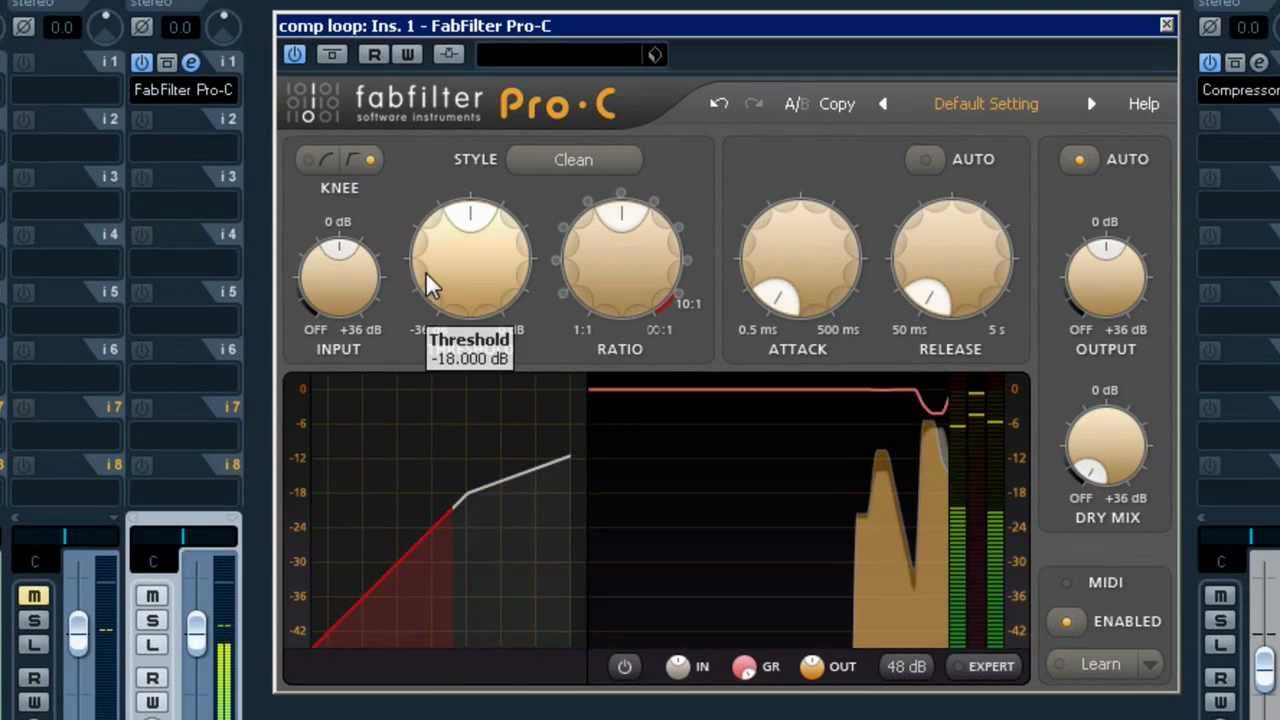1280x720 pixels.
Task: Mute the left mixer channel with yellow M
Action: (34, 597)
